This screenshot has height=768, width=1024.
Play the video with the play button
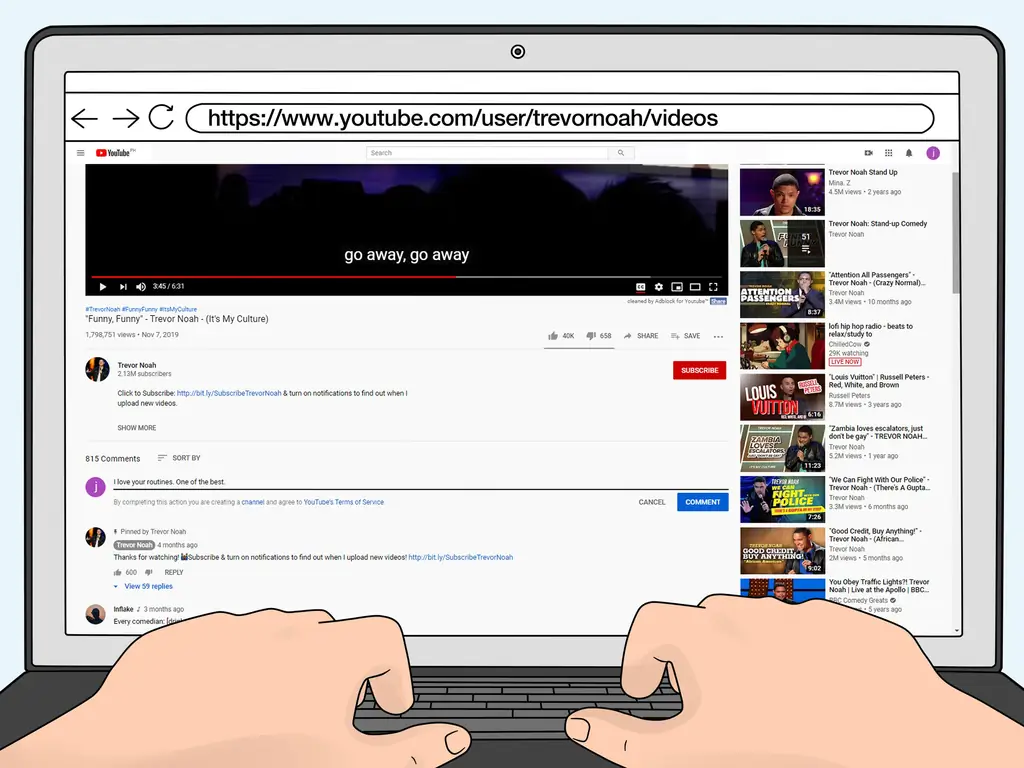103,287
